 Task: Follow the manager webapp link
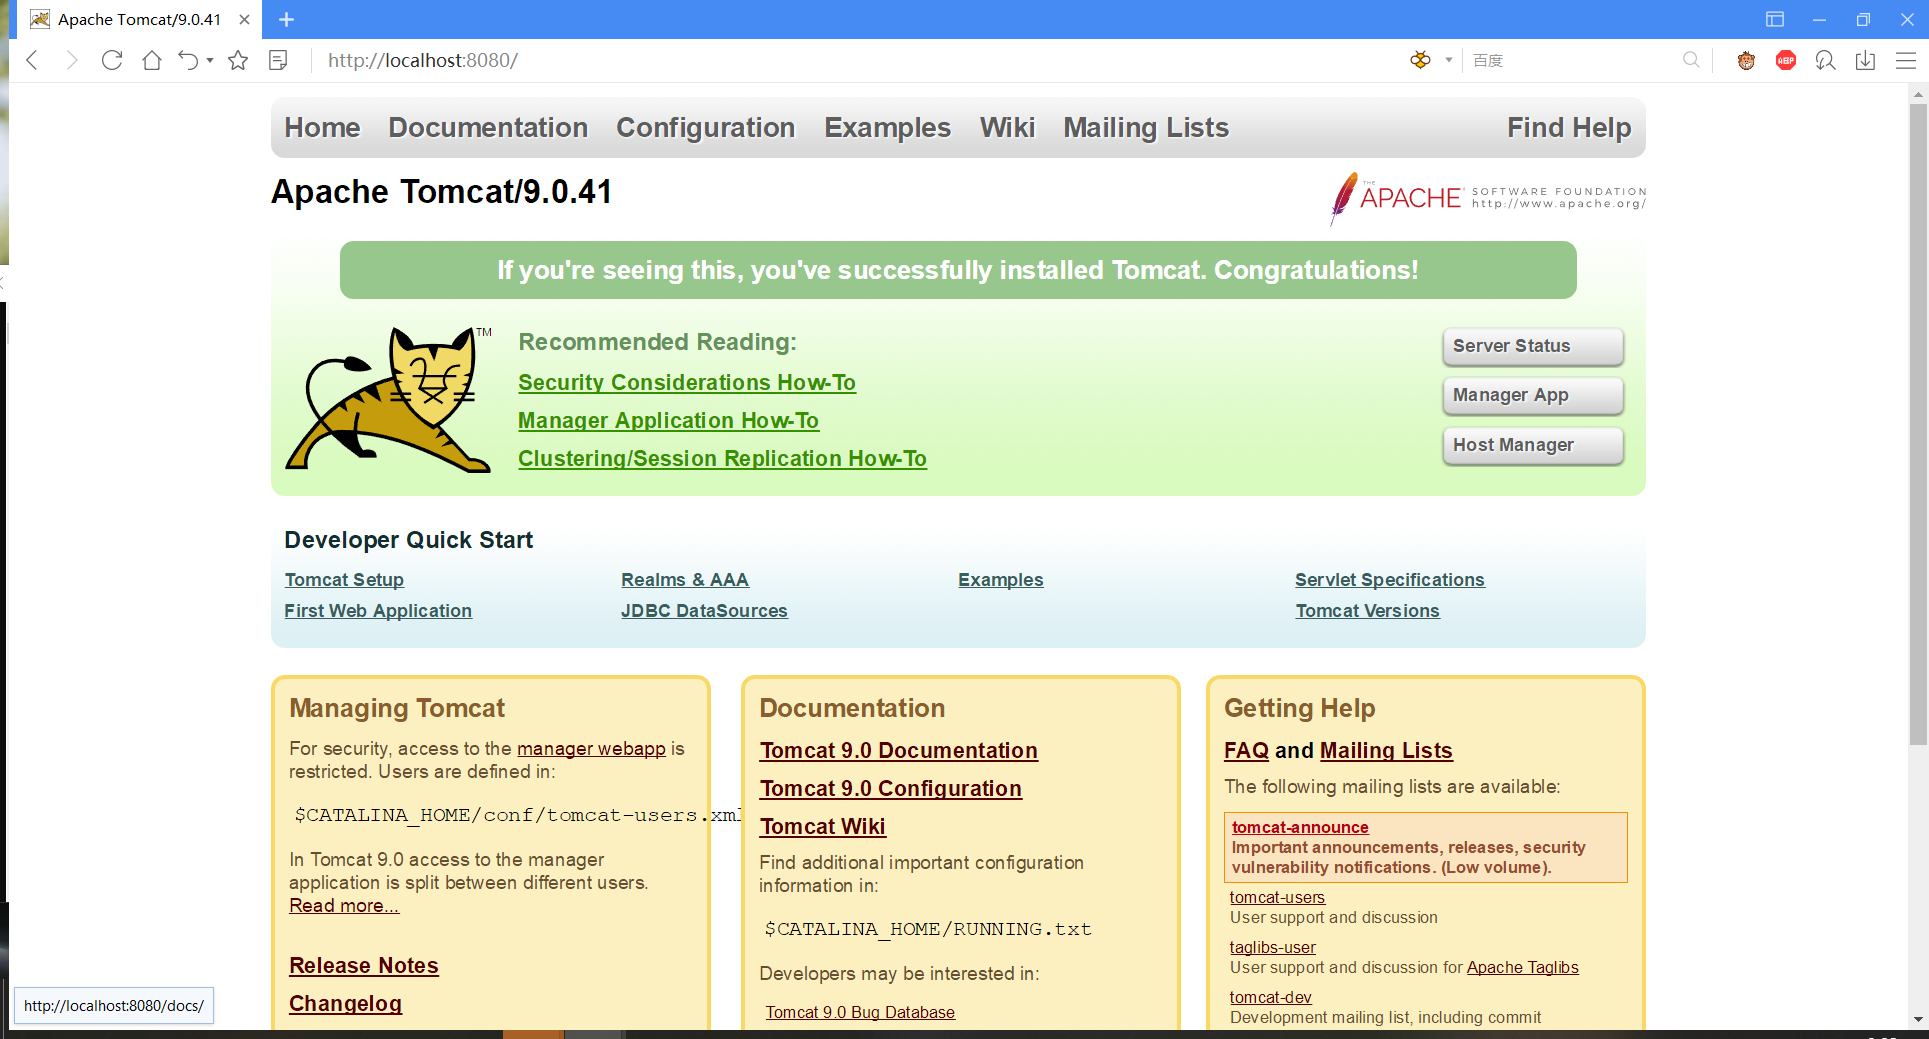click(591, 749)
